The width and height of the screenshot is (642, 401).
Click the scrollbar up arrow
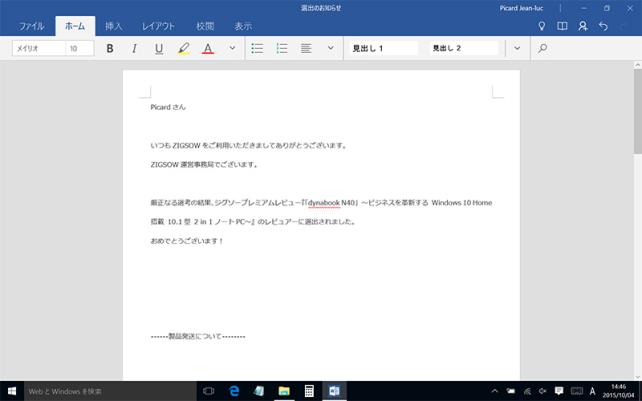[638, 65]
